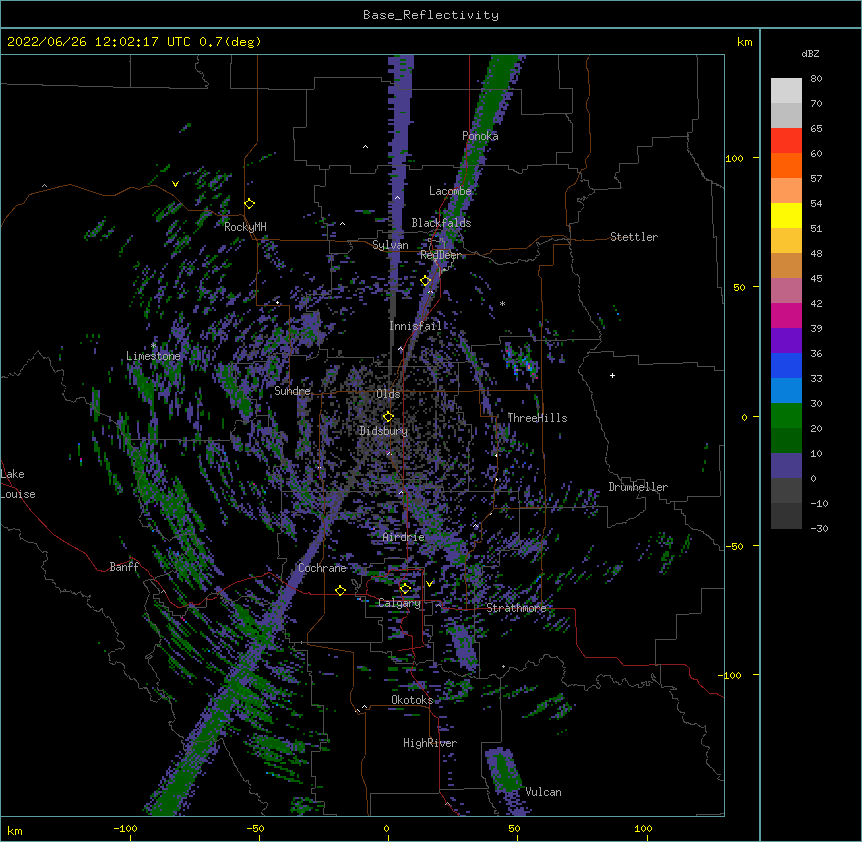Choose the violet 39-36 dBZ legend swatch
The image size is (862, 842).
[x=786, y=341]
